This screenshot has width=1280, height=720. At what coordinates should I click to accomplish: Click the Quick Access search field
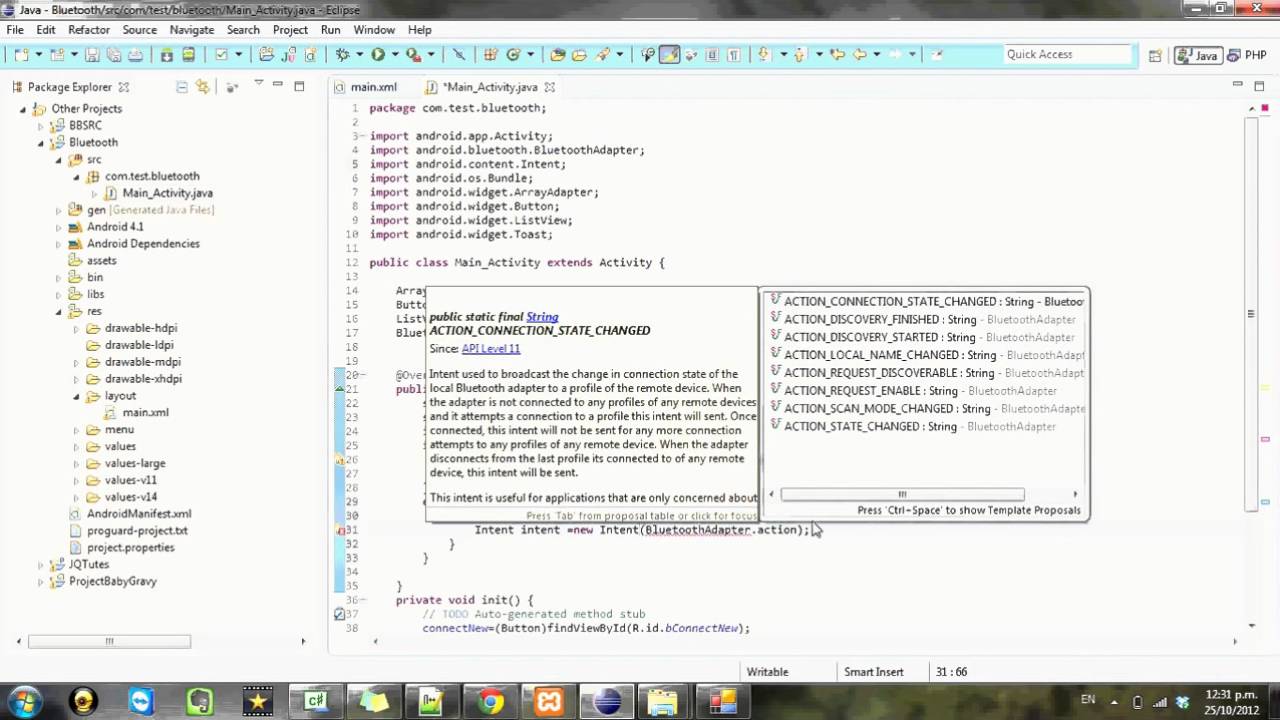1067,55
